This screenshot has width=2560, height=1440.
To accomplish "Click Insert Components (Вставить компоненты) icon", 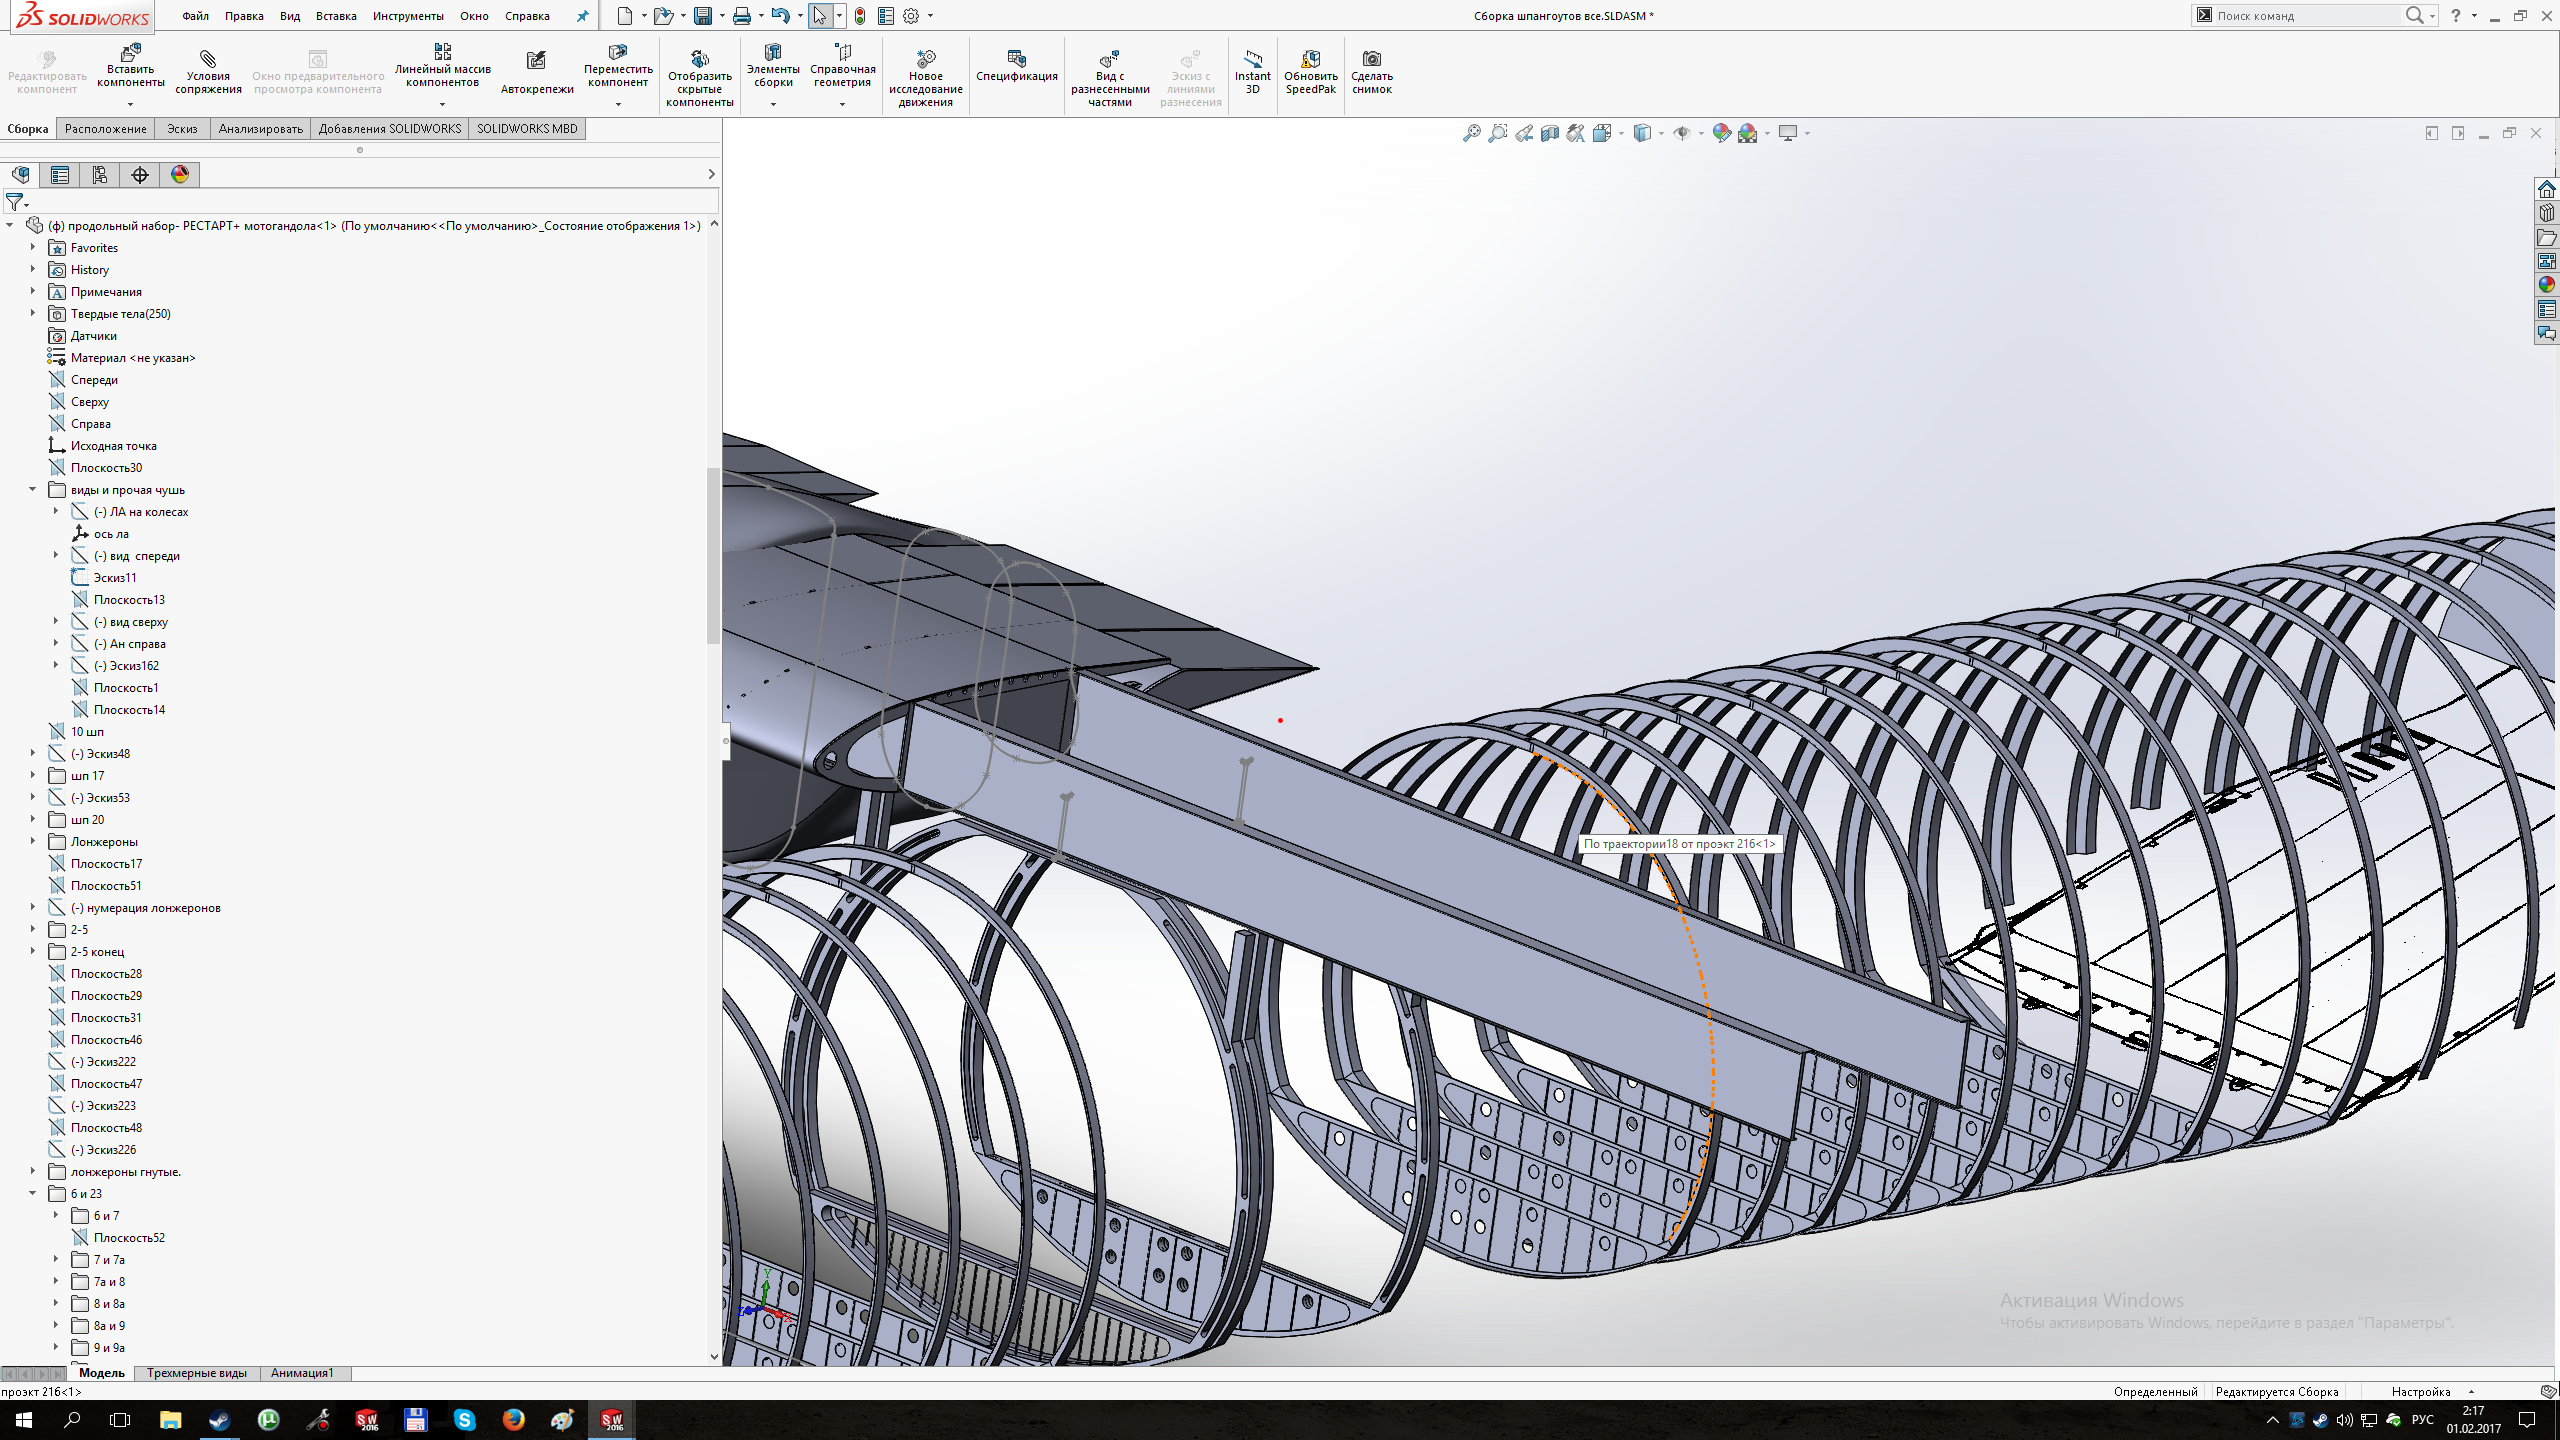I will 130,53.
